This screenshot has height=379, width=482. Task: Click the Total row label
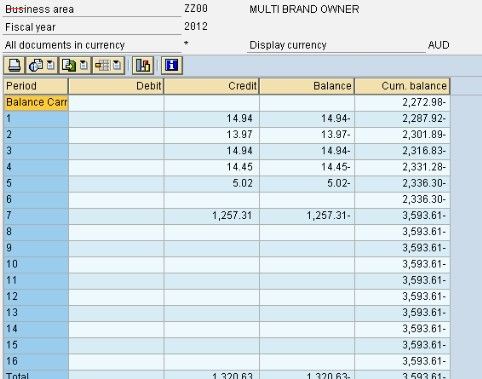36,375
